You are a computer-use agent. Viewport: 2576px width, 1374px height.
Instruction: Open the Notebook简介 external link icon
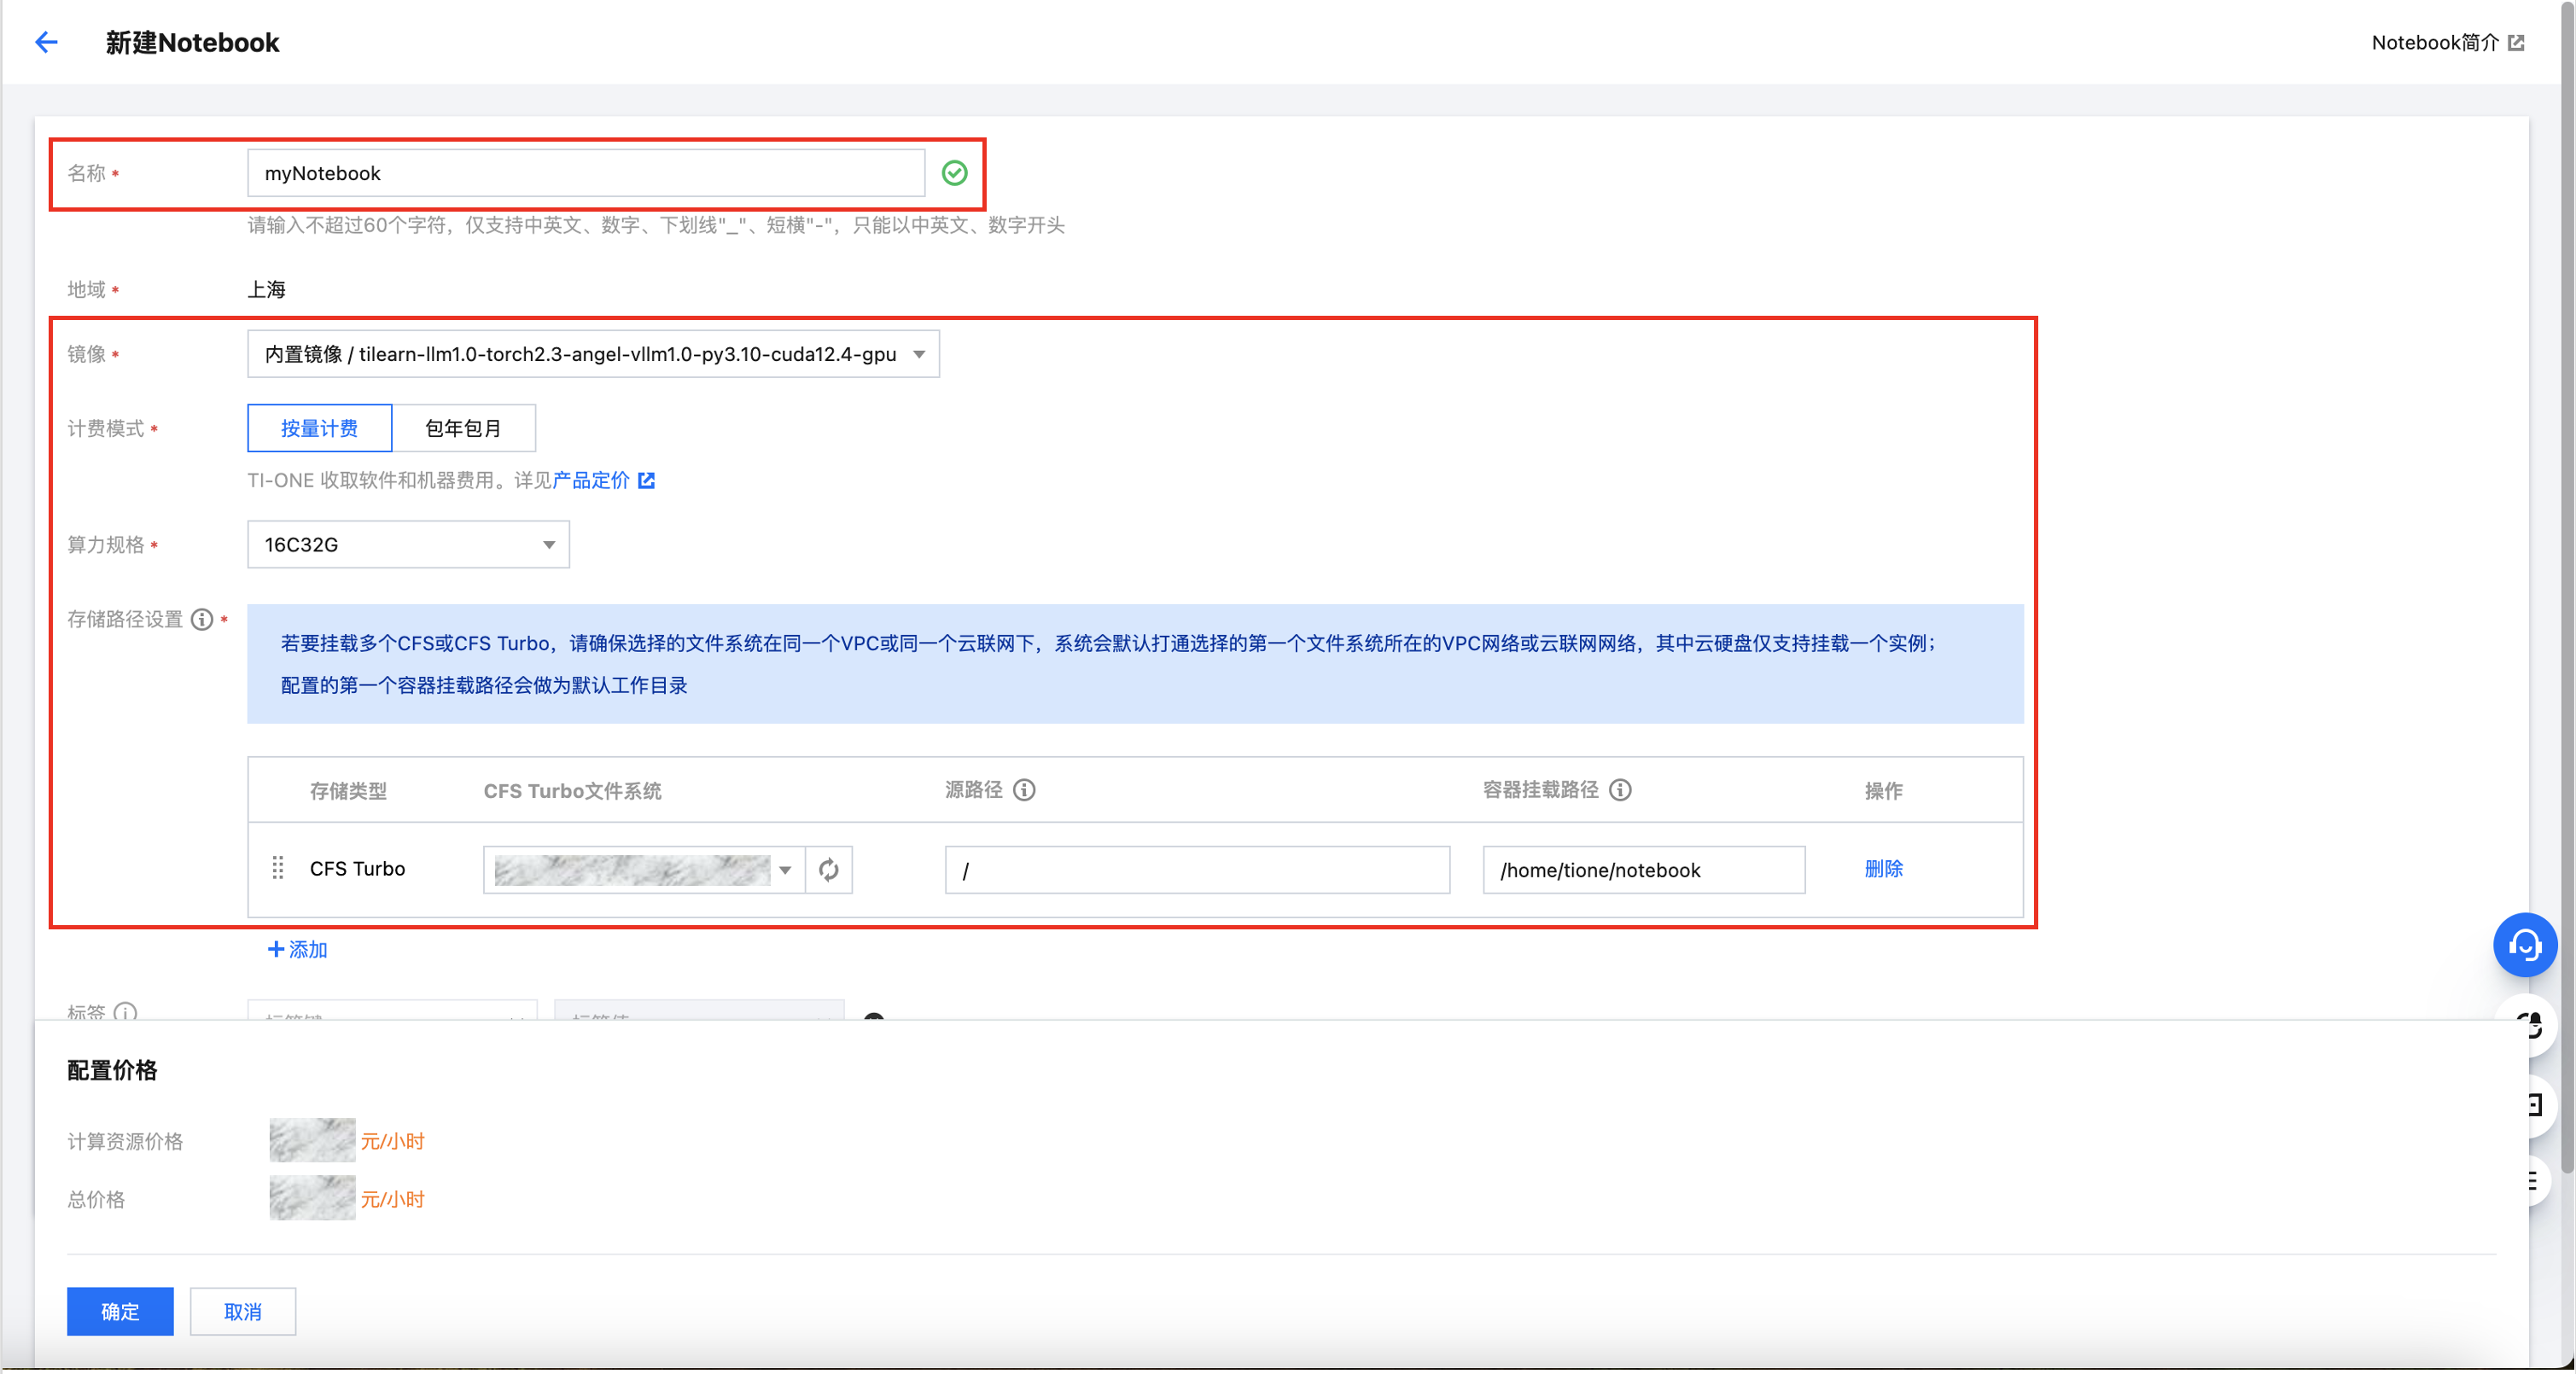(2516, 42)
